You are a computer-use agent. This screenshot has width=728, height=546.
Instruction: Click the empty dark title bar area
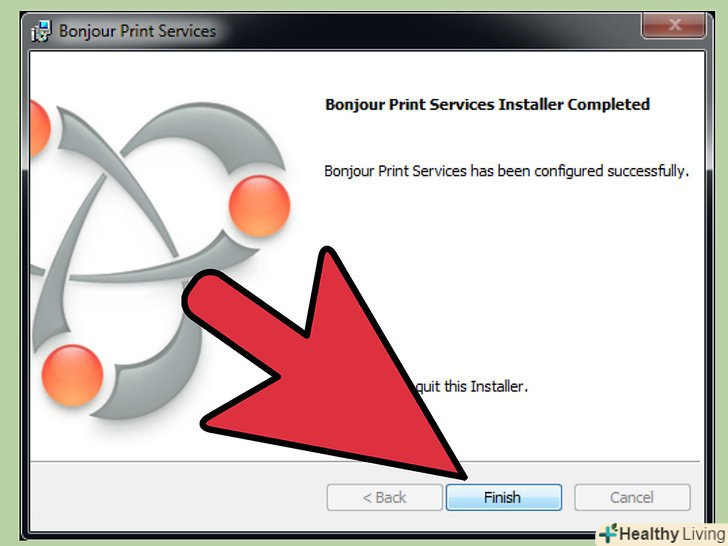[427, 31]
